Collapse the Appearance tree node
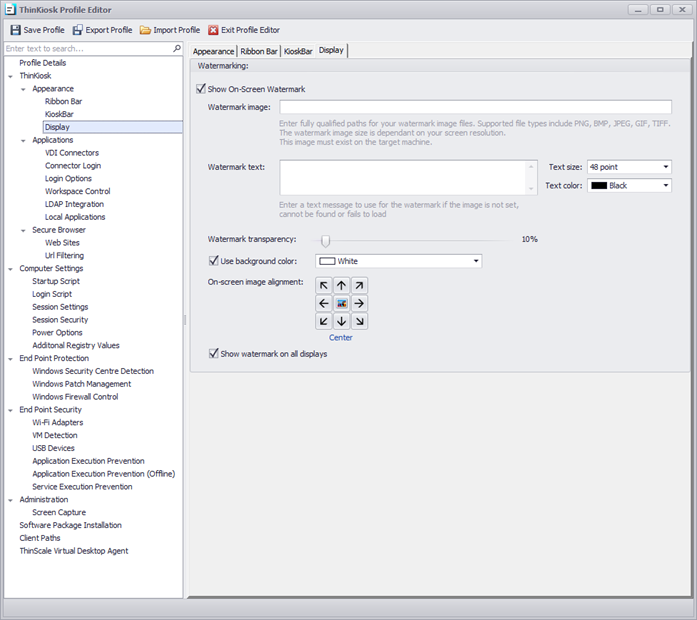Screen dimensions: 697x620 tap(23, 89)
